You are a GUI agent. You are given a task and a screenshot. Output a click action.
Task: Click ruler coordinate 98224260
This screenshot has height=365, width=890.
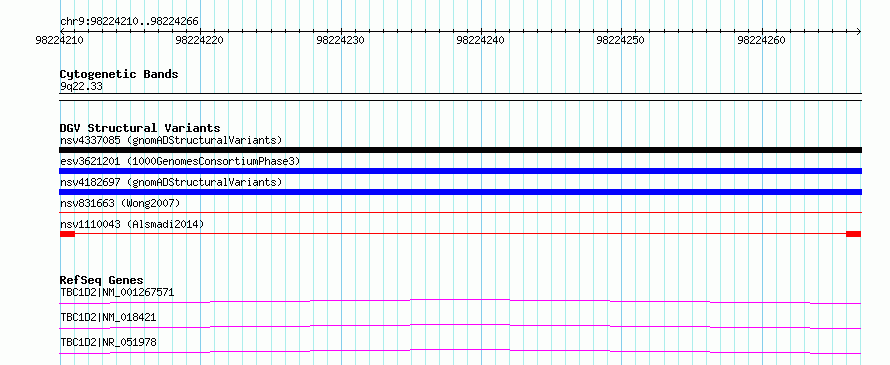tap(761, 40)
